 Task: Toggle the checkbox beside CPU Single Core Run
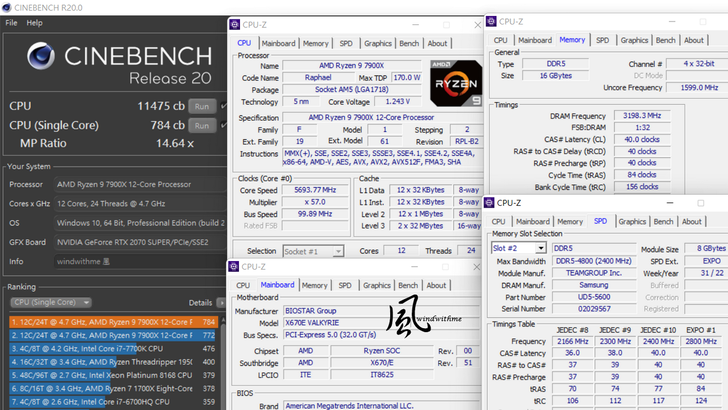click(224, 125)
